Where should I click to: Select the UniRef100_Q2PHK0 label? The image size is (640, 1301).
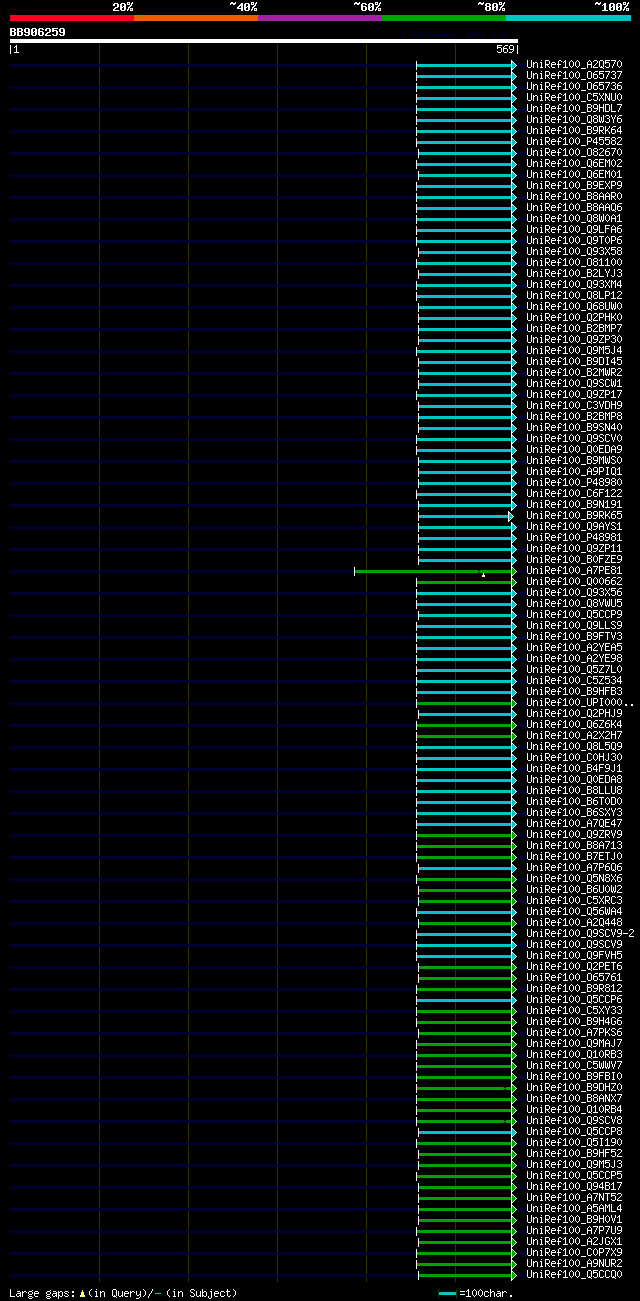coord(574,317)
